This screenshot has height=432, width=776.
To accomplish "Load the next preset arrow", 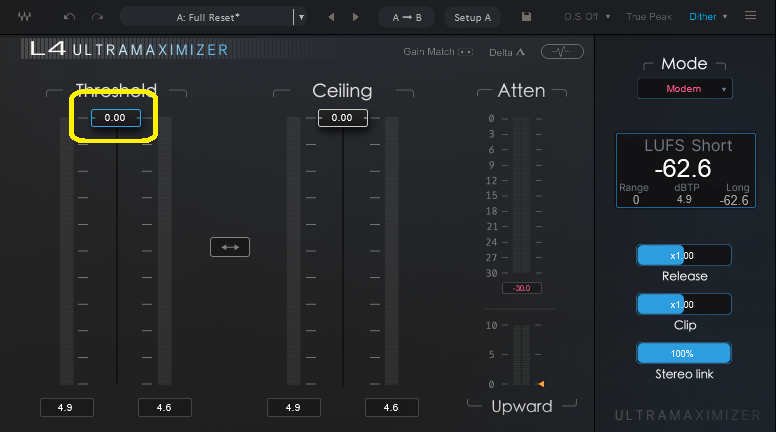I will (x=355, y=17).
